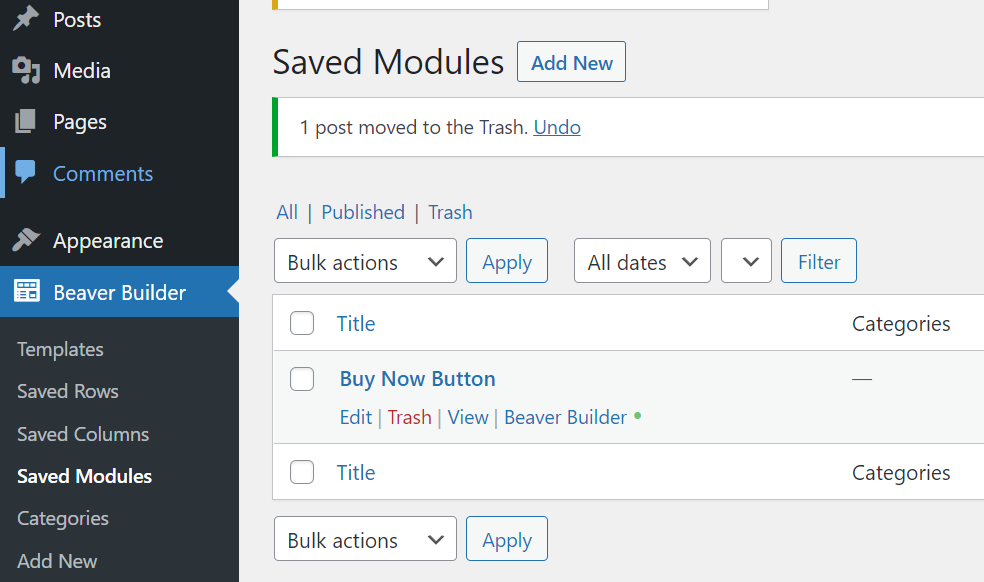Select the Appearance paintbrush icon

(28, 240)
